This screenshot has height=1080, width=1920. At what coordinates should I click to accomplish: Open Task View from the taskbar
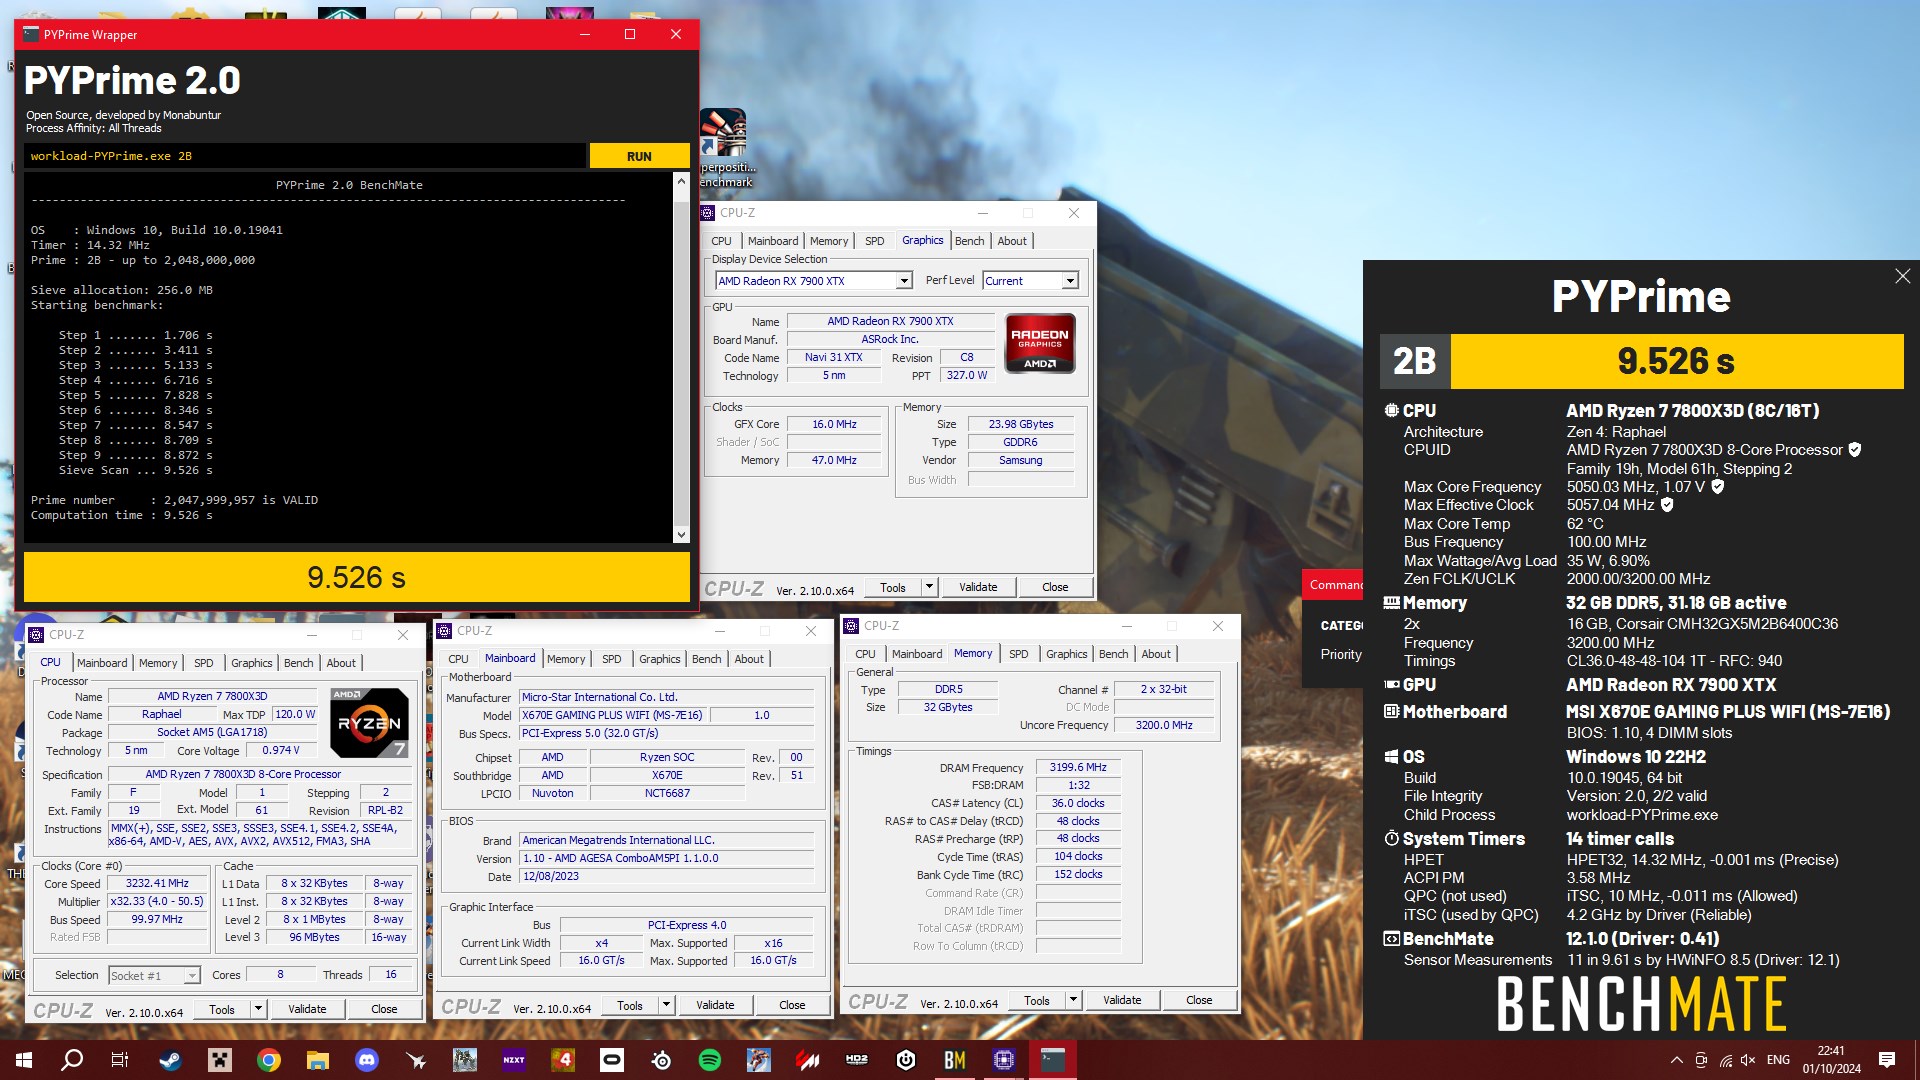pyautogui.click(x=120, y=1060)
